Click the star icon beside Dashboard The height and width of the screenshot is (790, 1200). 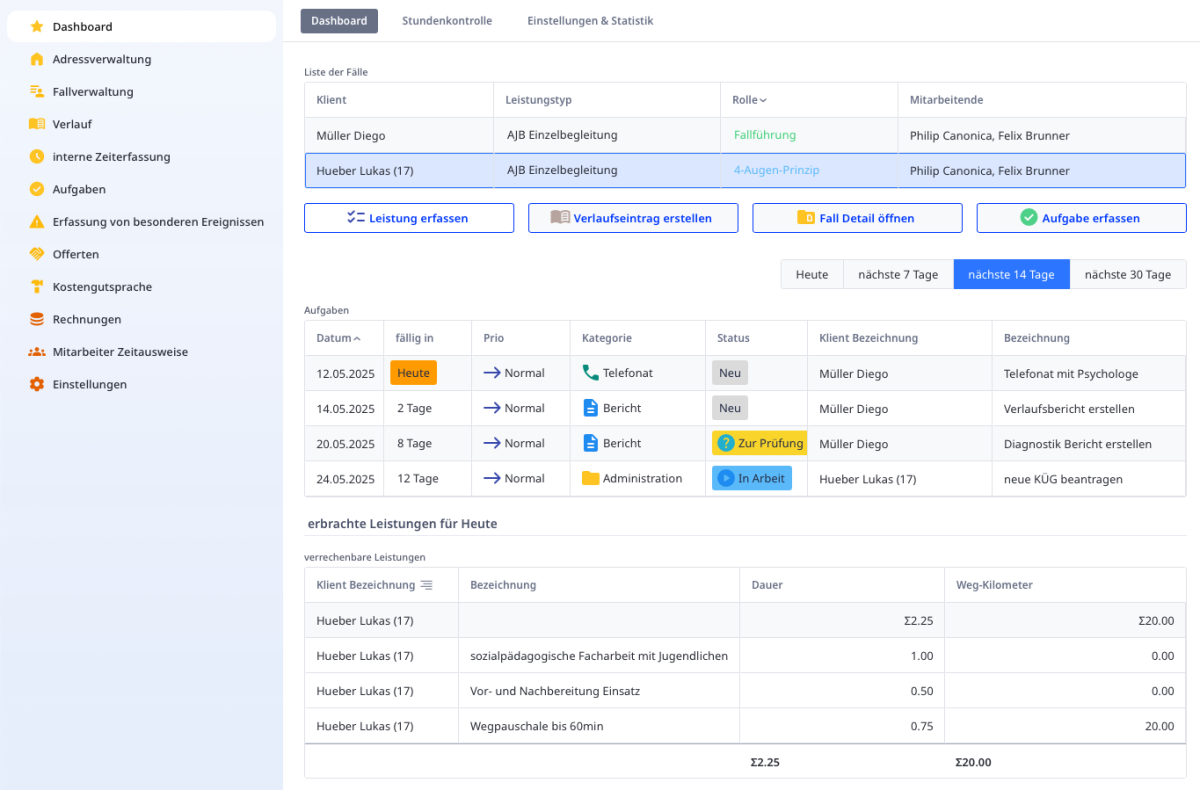click(37, 27)
